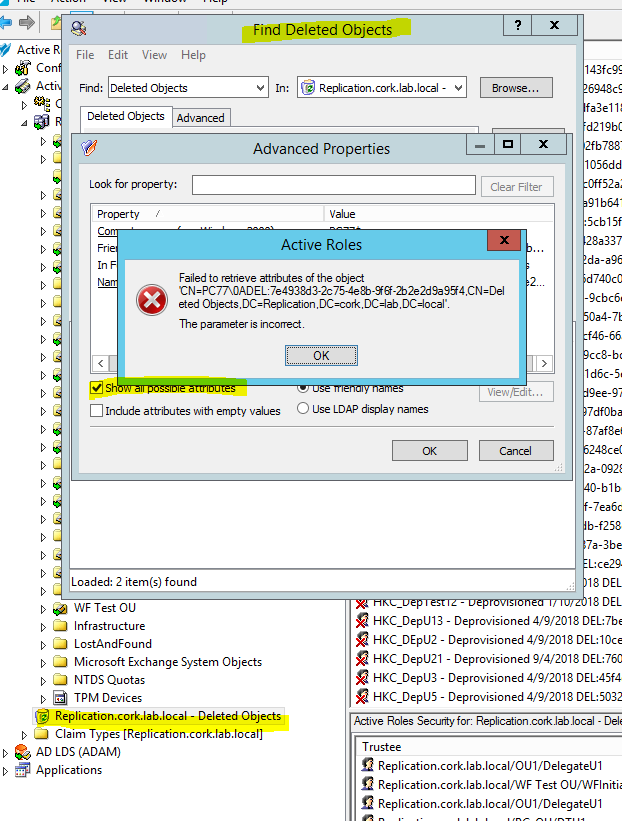This screenshot has height=821, width=622.
Task: Click OK in the Active Roles error dialog
Action: [321, 355]
